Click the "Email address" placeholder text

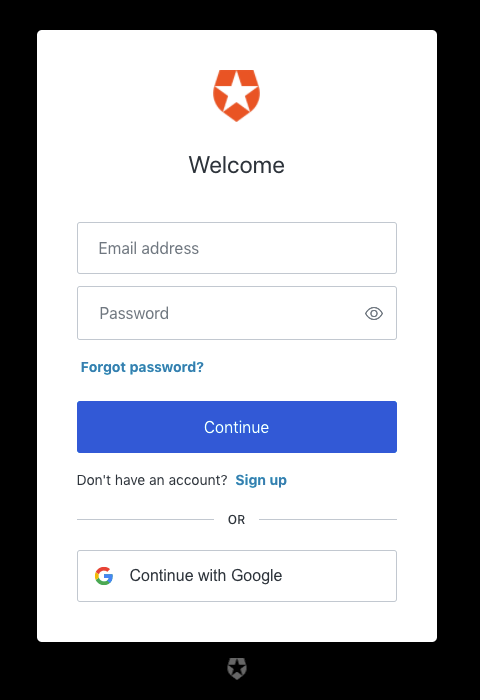(149, 248)
